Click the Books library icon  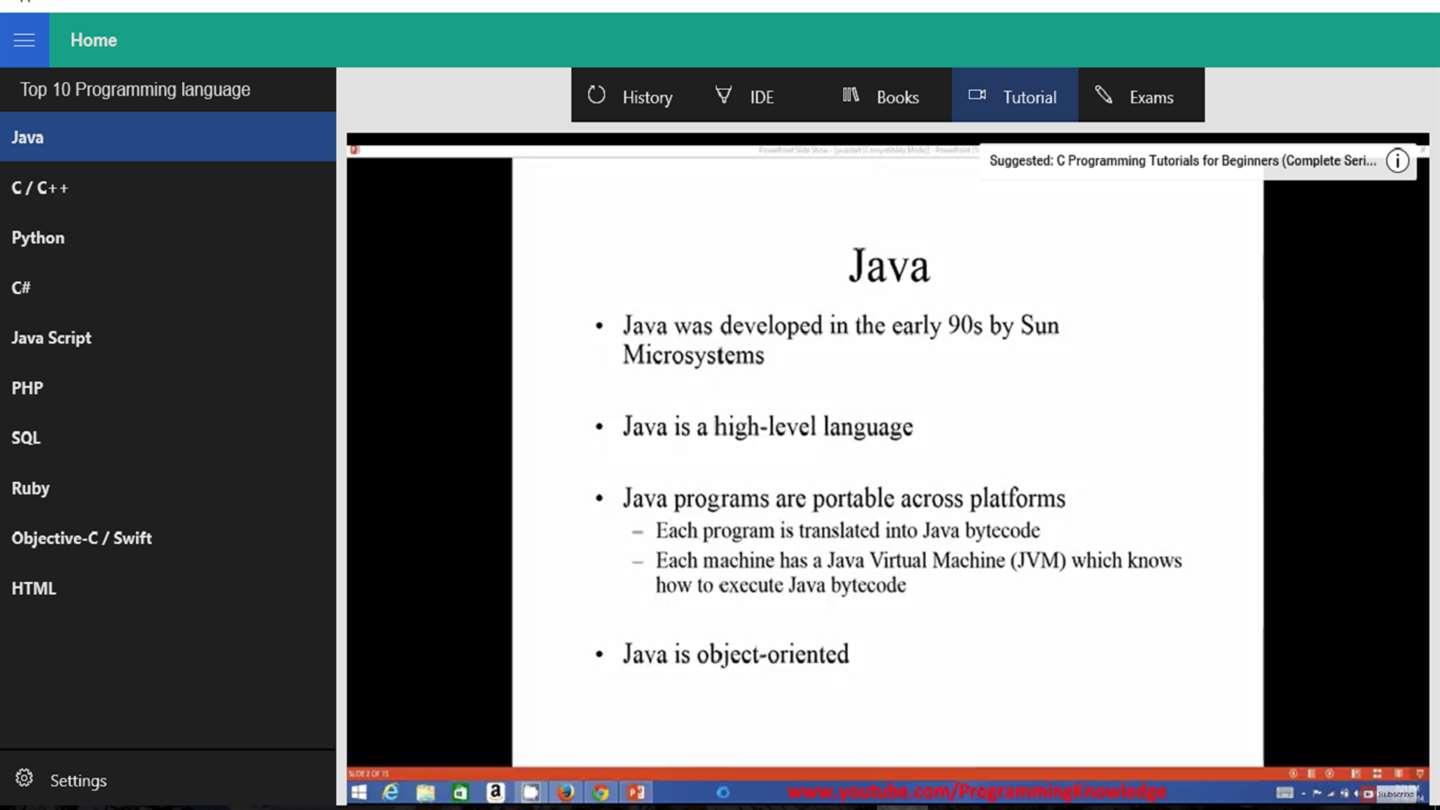pyautogui.click(x=850, y=95)
